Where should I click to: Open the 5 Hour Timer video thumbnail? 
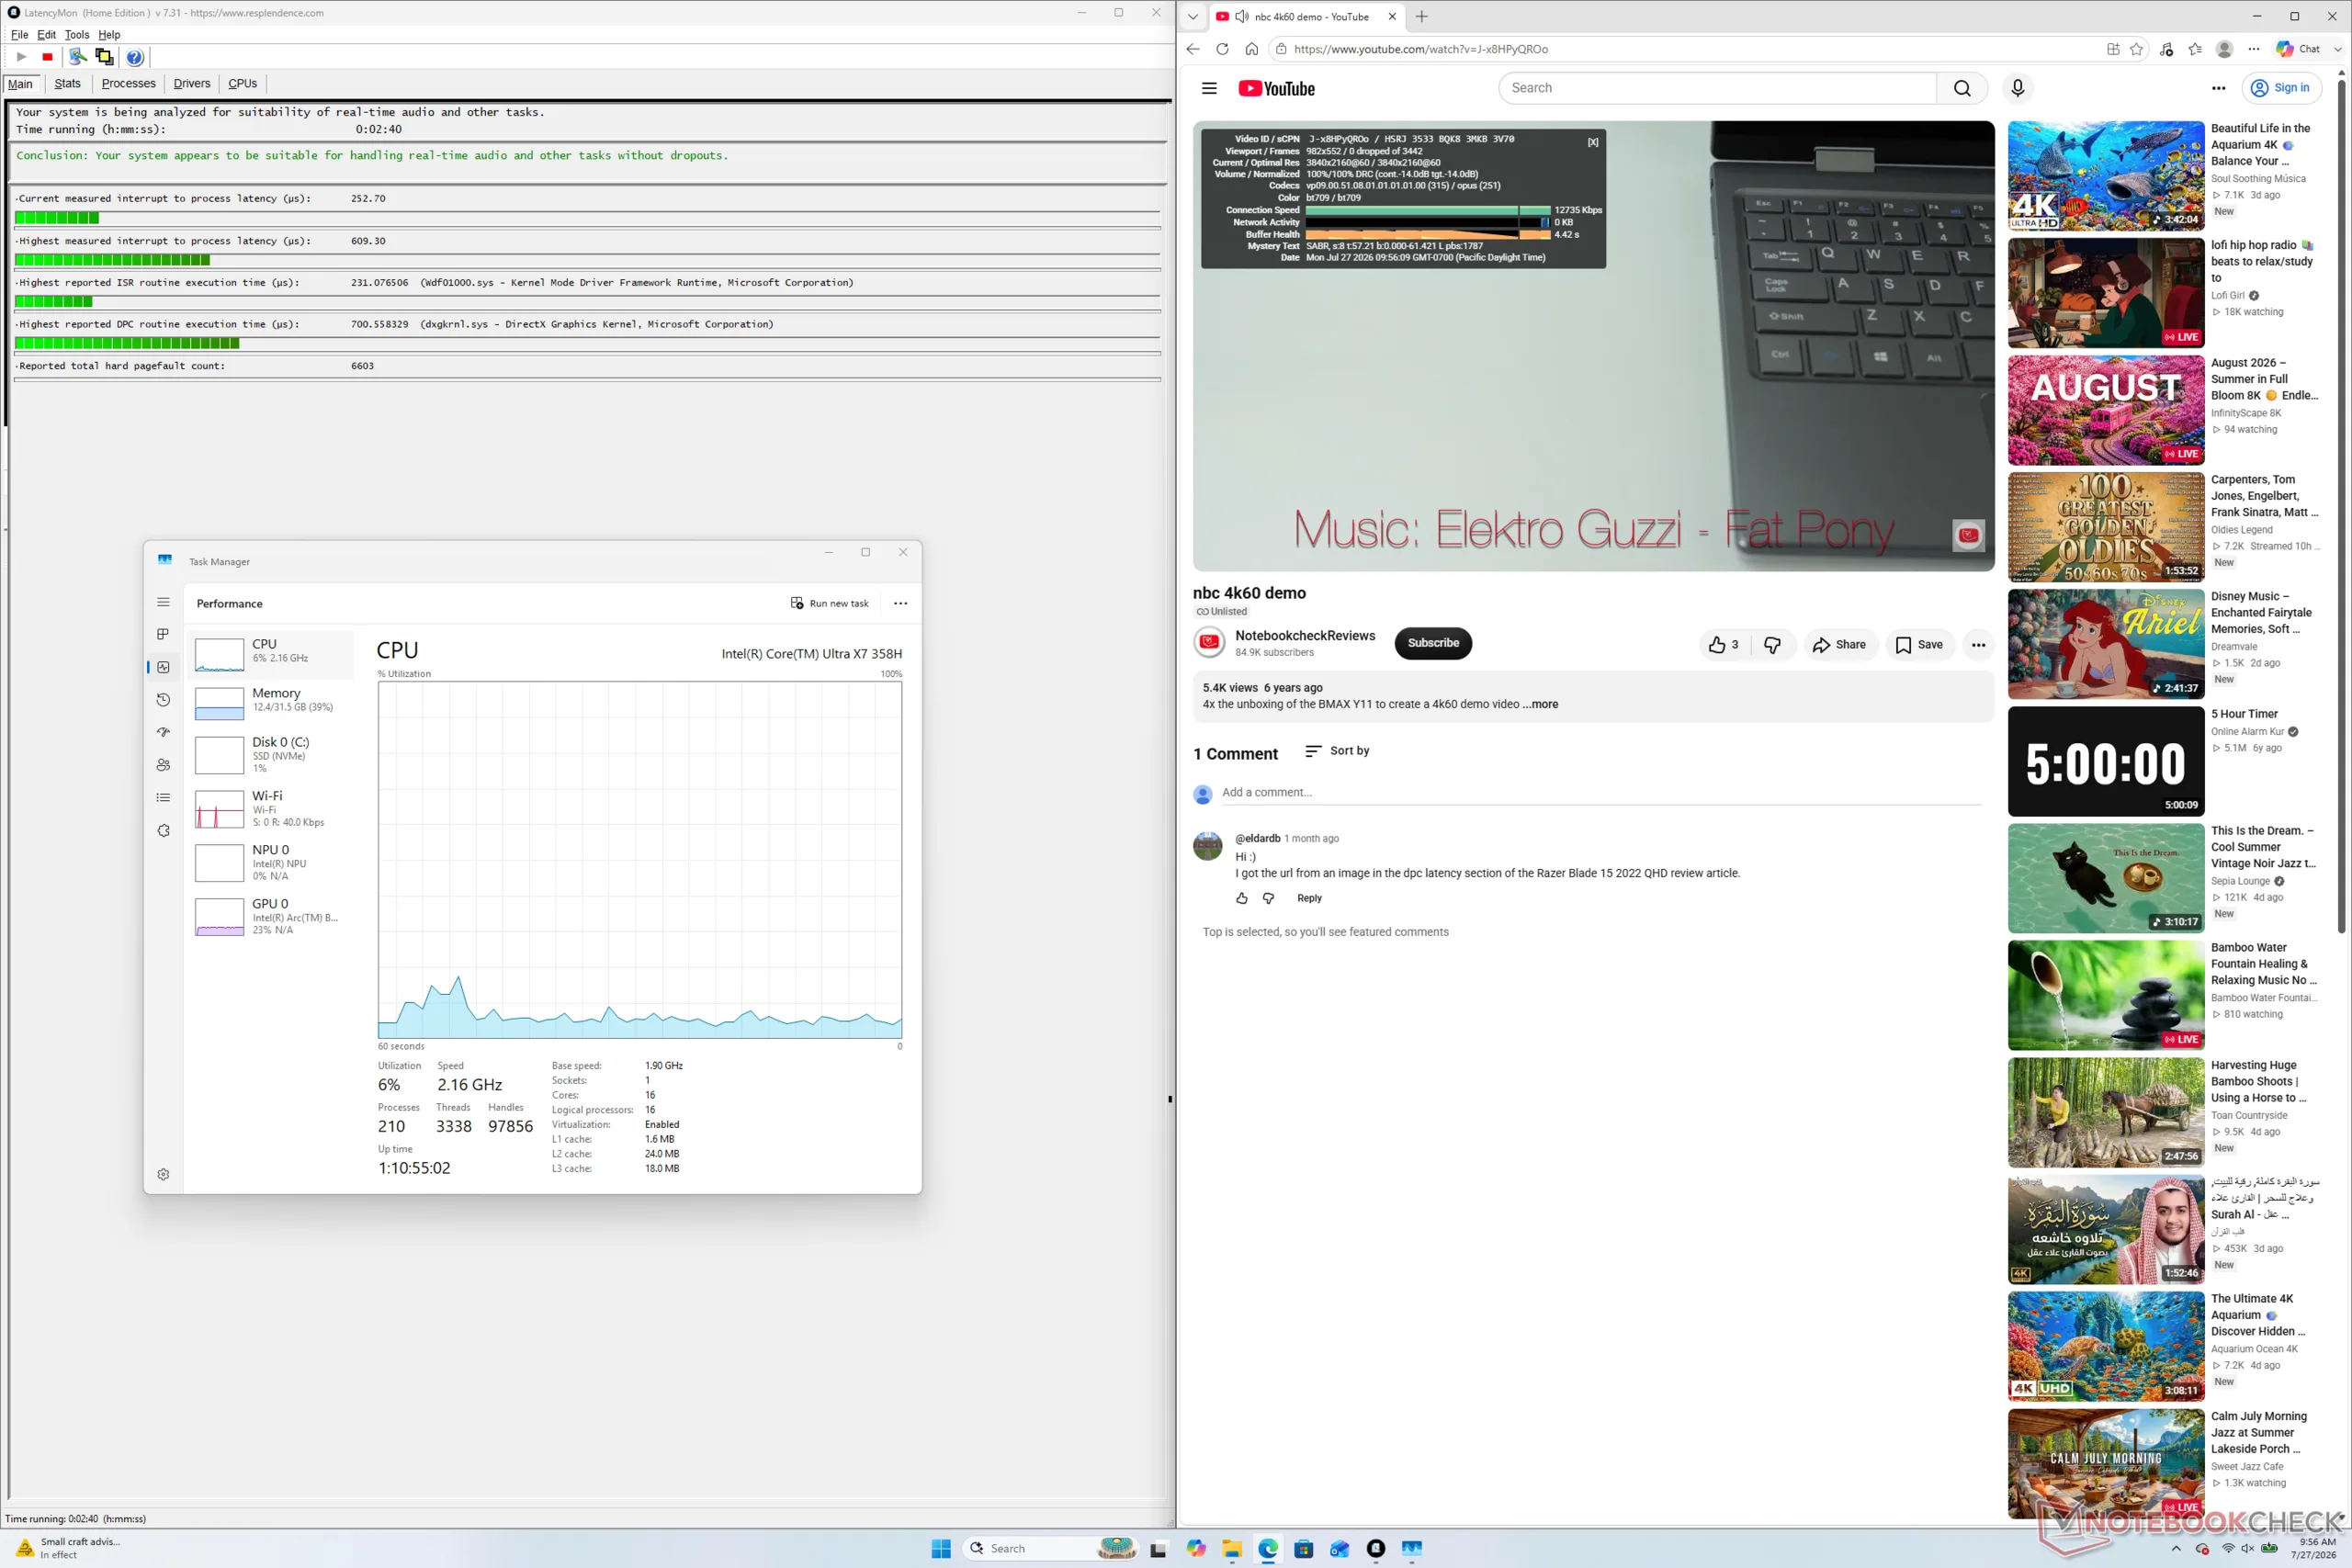pyautogui.click(x=2105, y=762)
